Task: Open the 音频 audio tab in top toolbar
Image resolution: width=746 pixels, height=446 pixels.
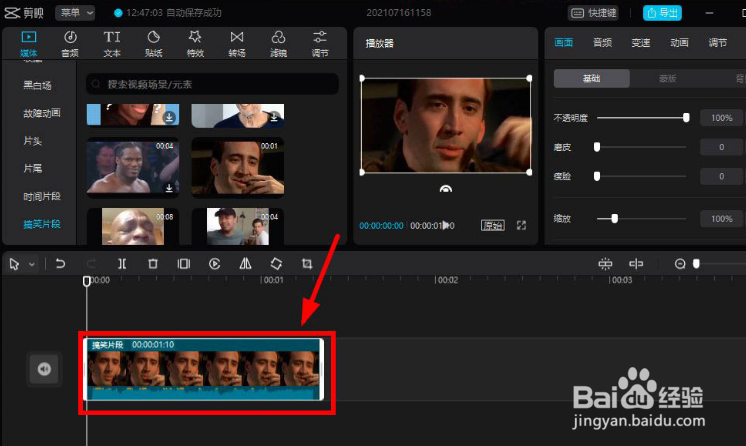Action: coord(70,43)
